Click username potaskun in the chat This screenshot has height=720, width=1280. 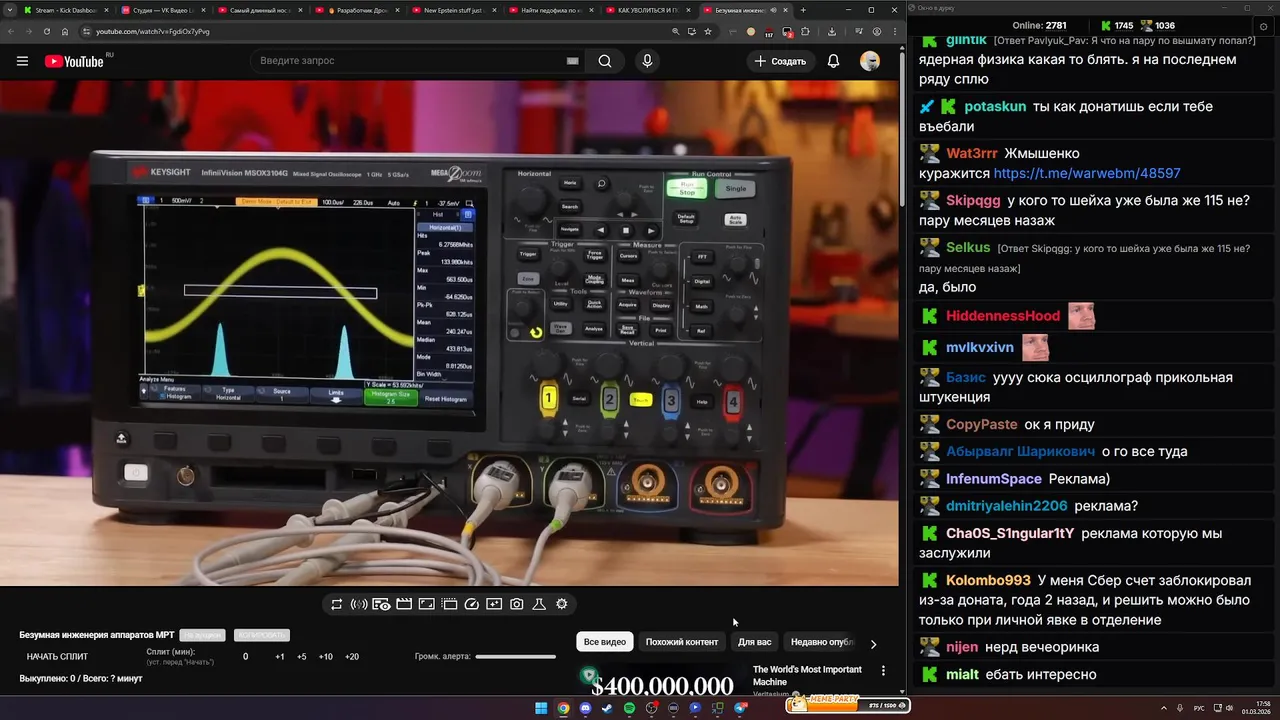pos(995,106)
